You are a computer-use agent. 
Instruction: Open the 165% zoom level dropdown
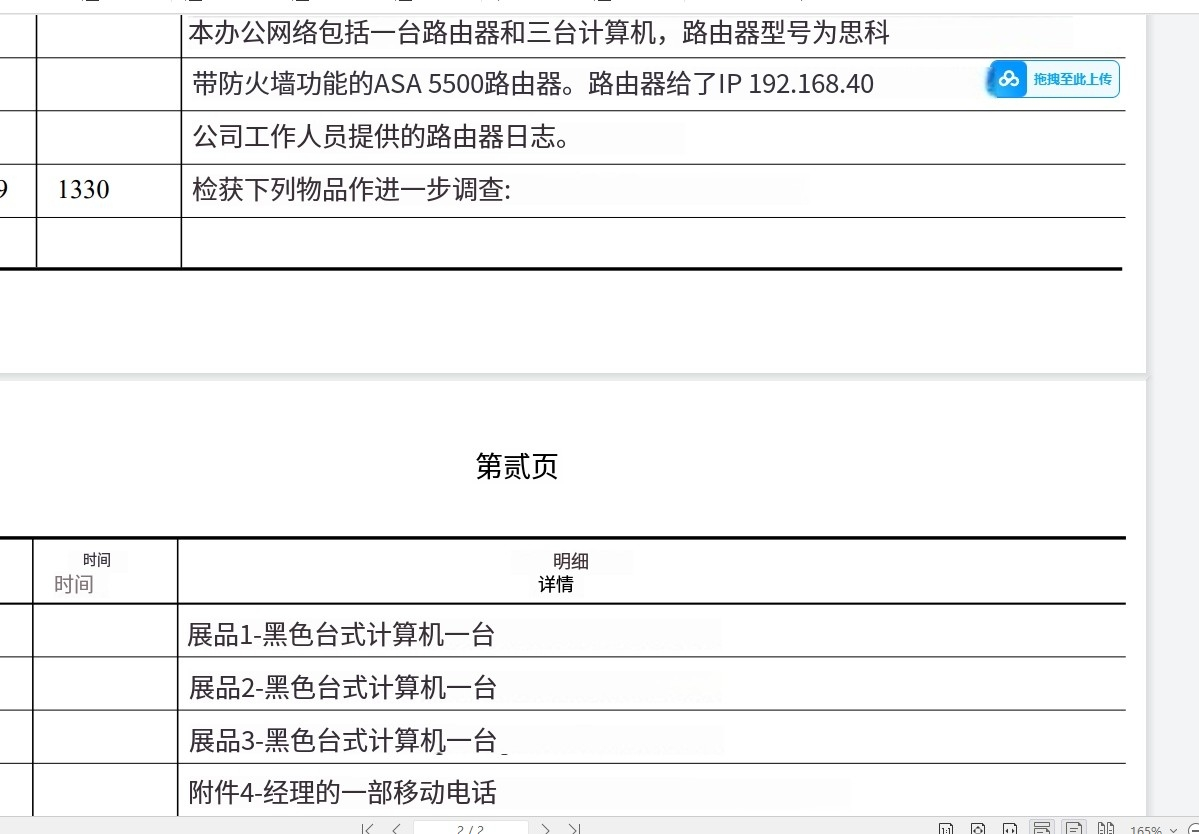[x=1152, y=830]
